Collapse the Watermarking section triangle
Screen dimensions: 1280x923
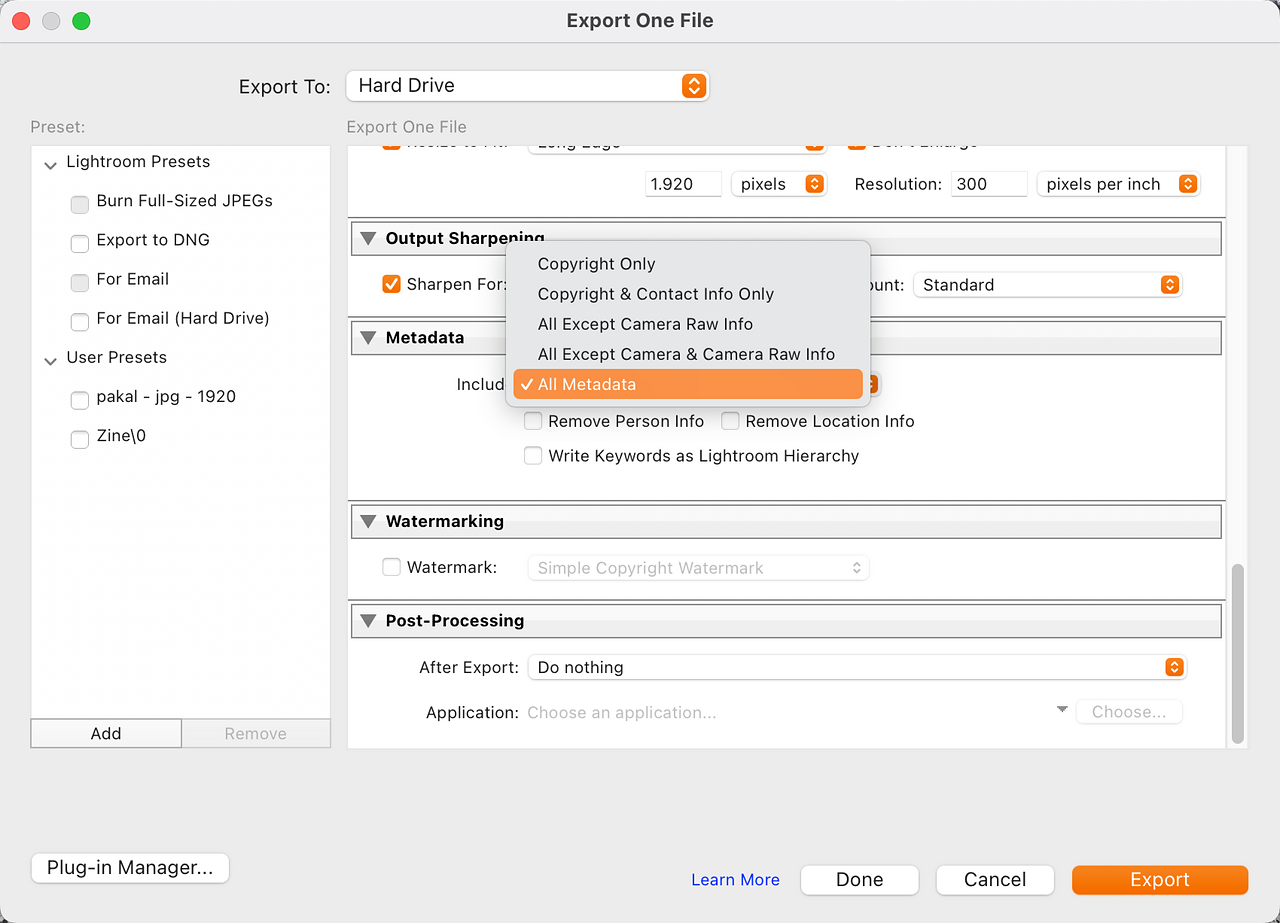(x=367, y=522)
